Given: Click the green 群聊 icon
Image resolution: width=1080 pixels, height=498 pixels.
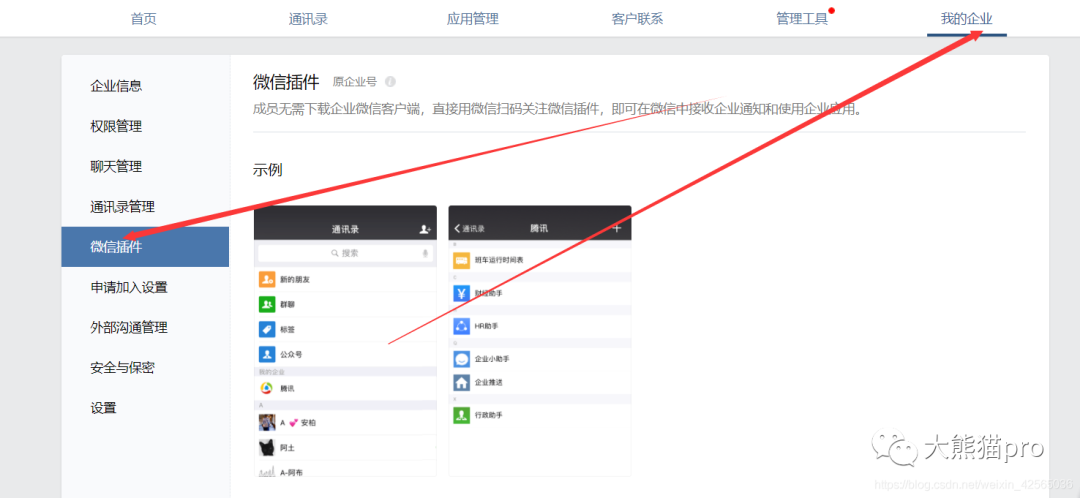Looking at the screenshot, I should click(x=267, y=304).
